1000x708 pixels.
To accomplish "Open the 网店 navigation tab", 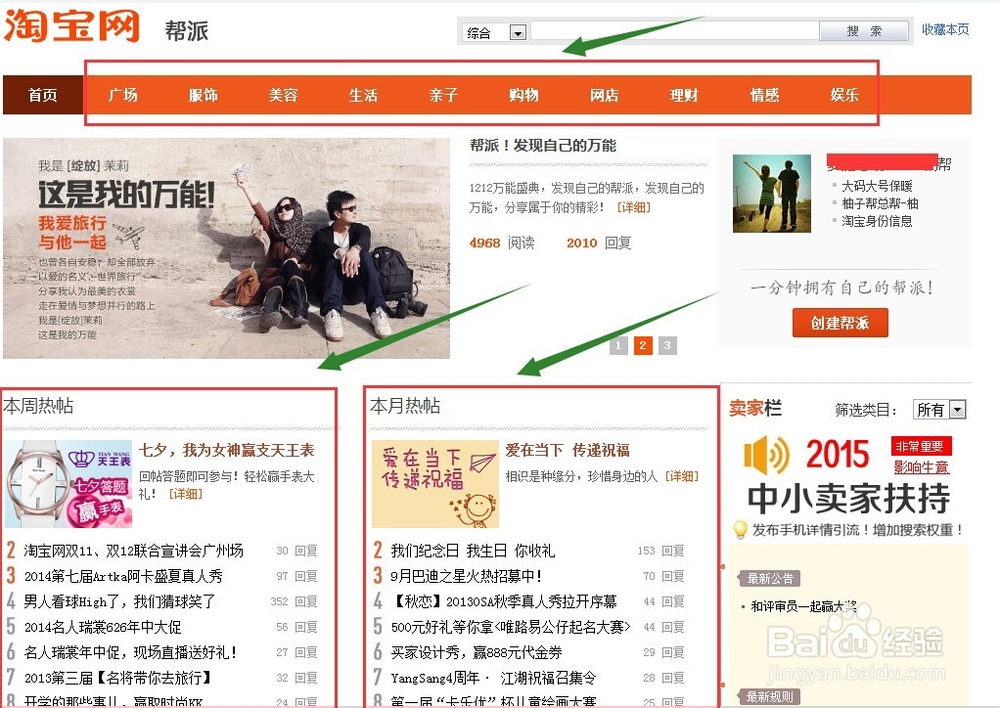I will [604, 95].
